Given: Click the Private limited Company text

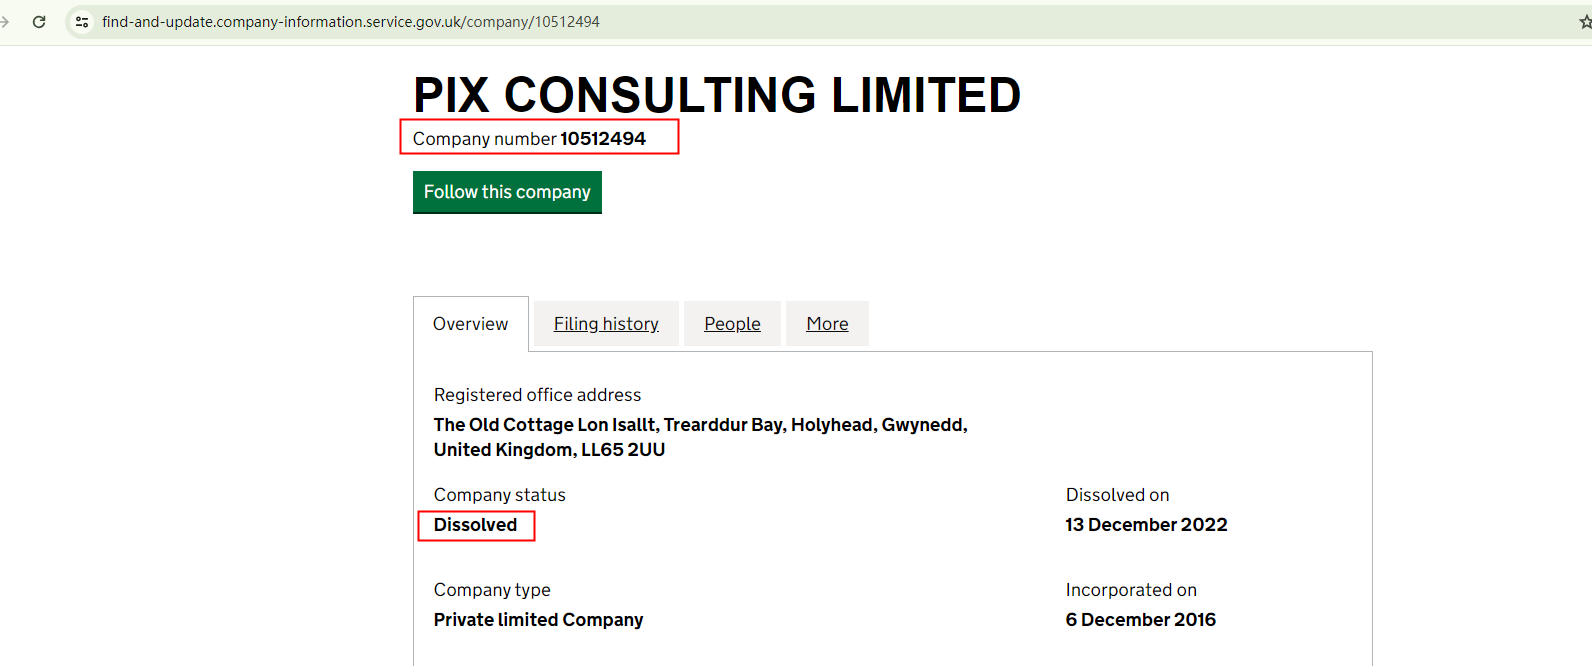Looking at the screenshot, I should coord(538,620).
